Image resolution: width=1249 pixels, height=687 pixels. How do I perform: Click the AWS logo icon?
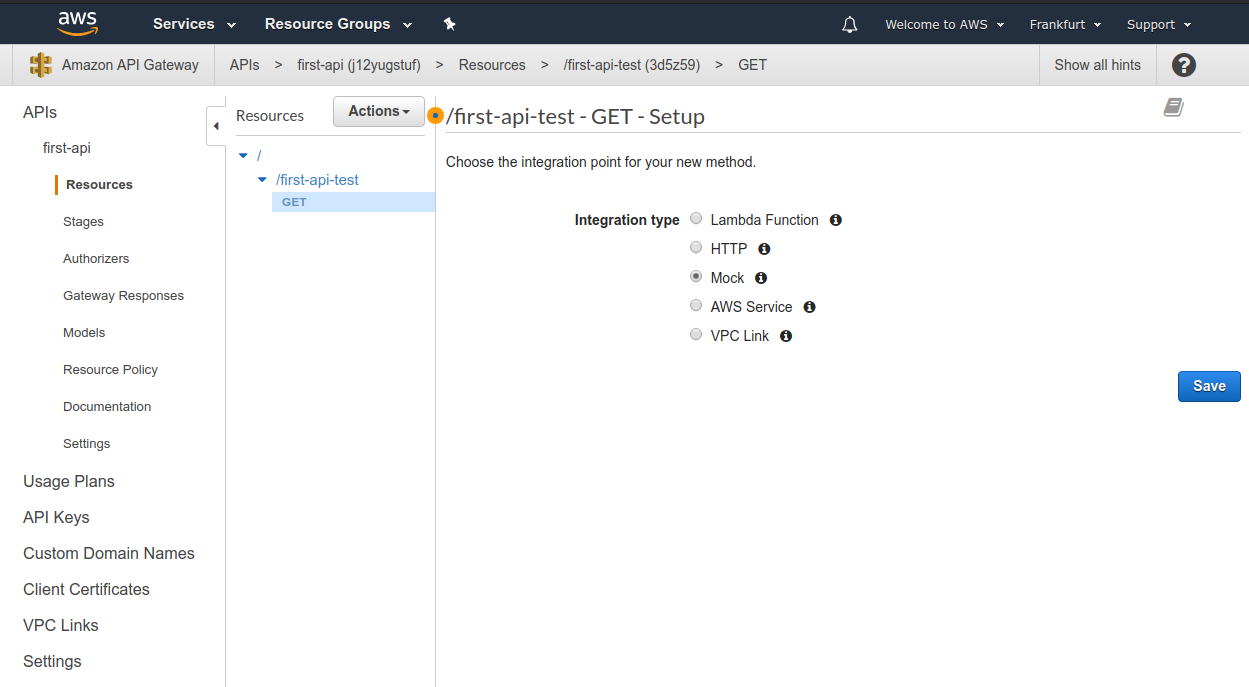click(x=77, y=23)
